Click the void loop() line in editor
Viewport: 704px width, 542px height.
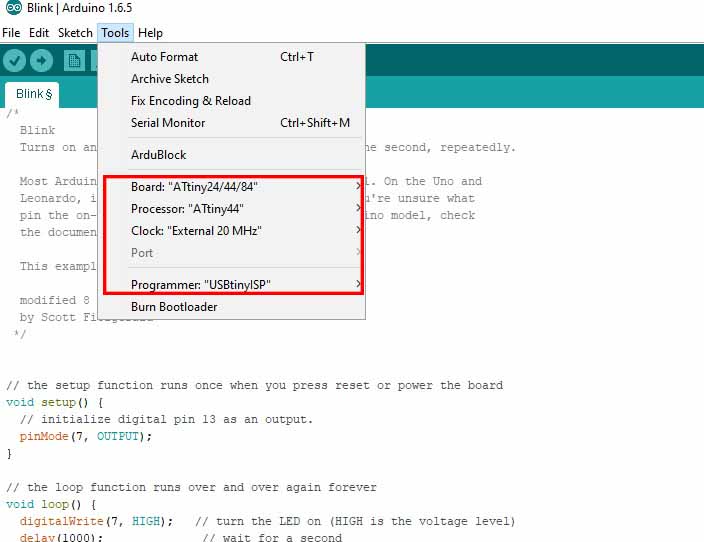51,504
